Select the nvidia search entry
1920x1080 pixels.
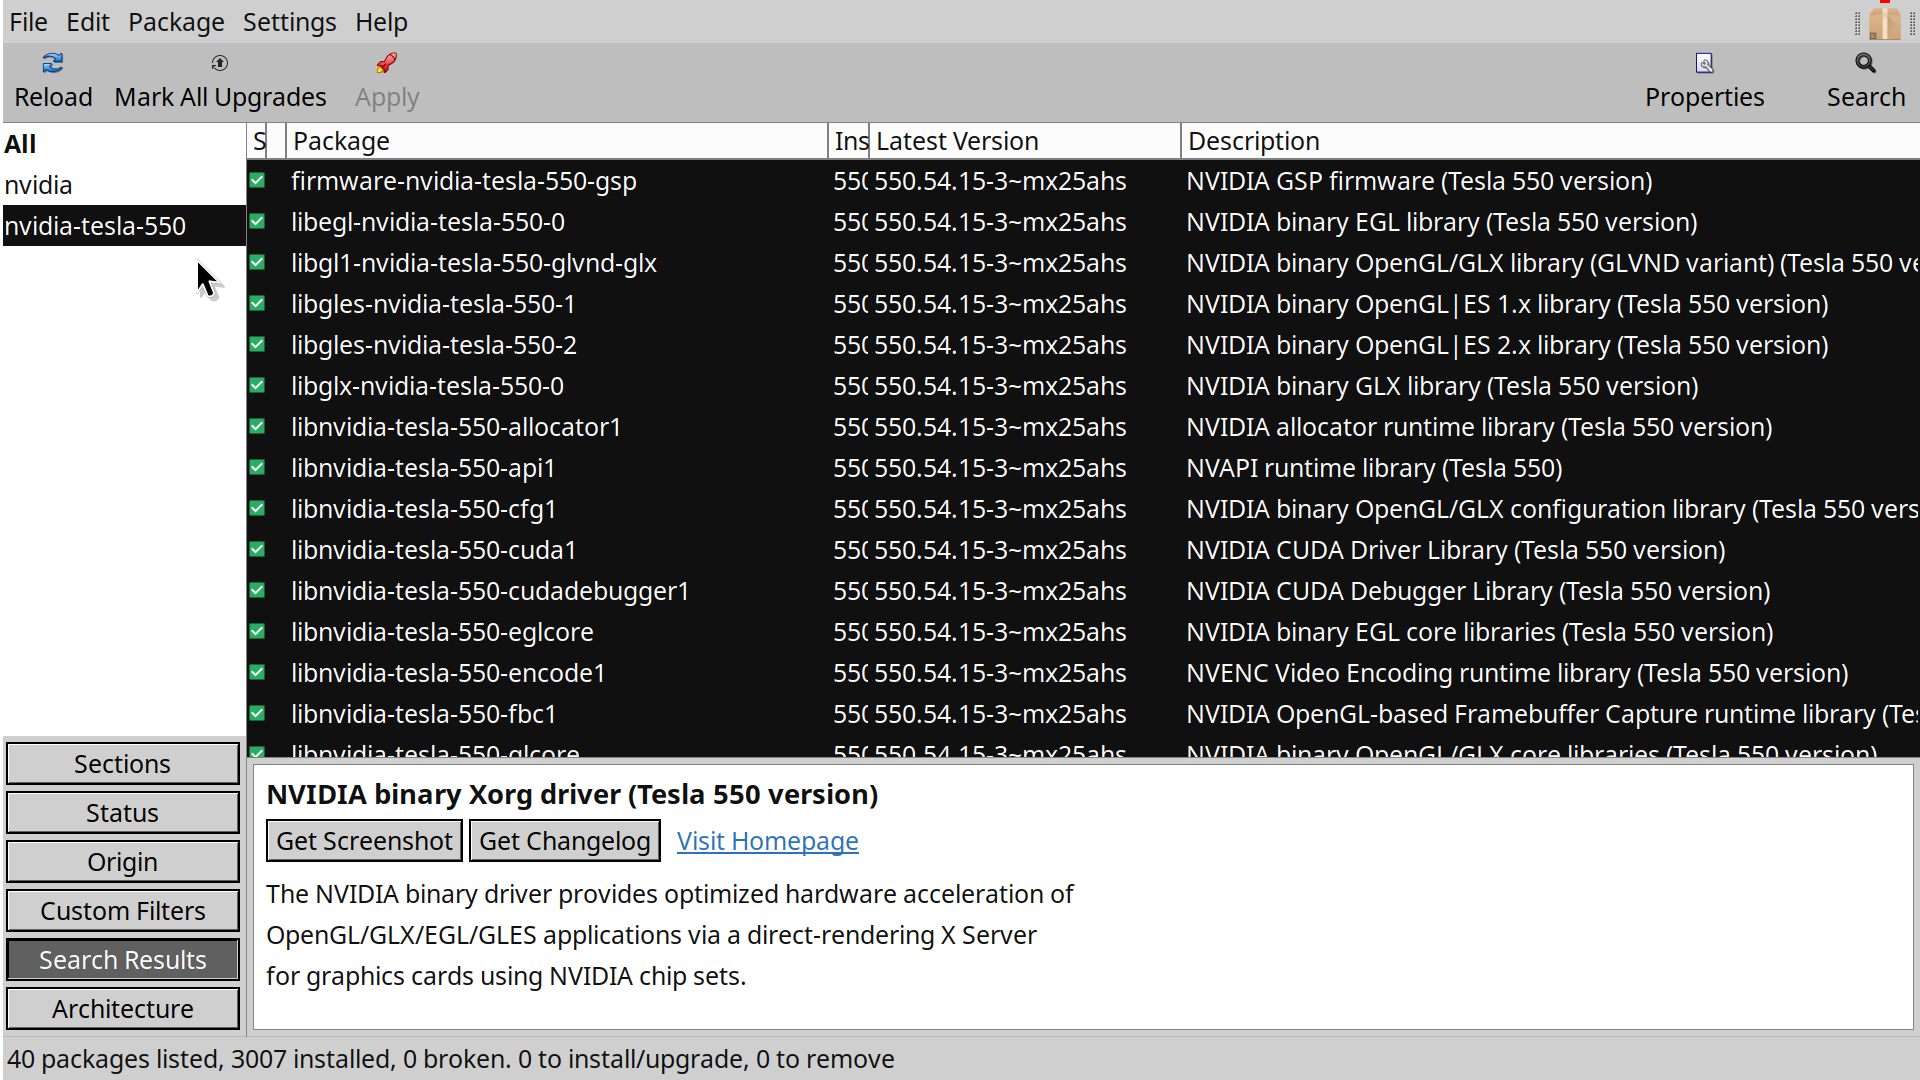point(124,185)
